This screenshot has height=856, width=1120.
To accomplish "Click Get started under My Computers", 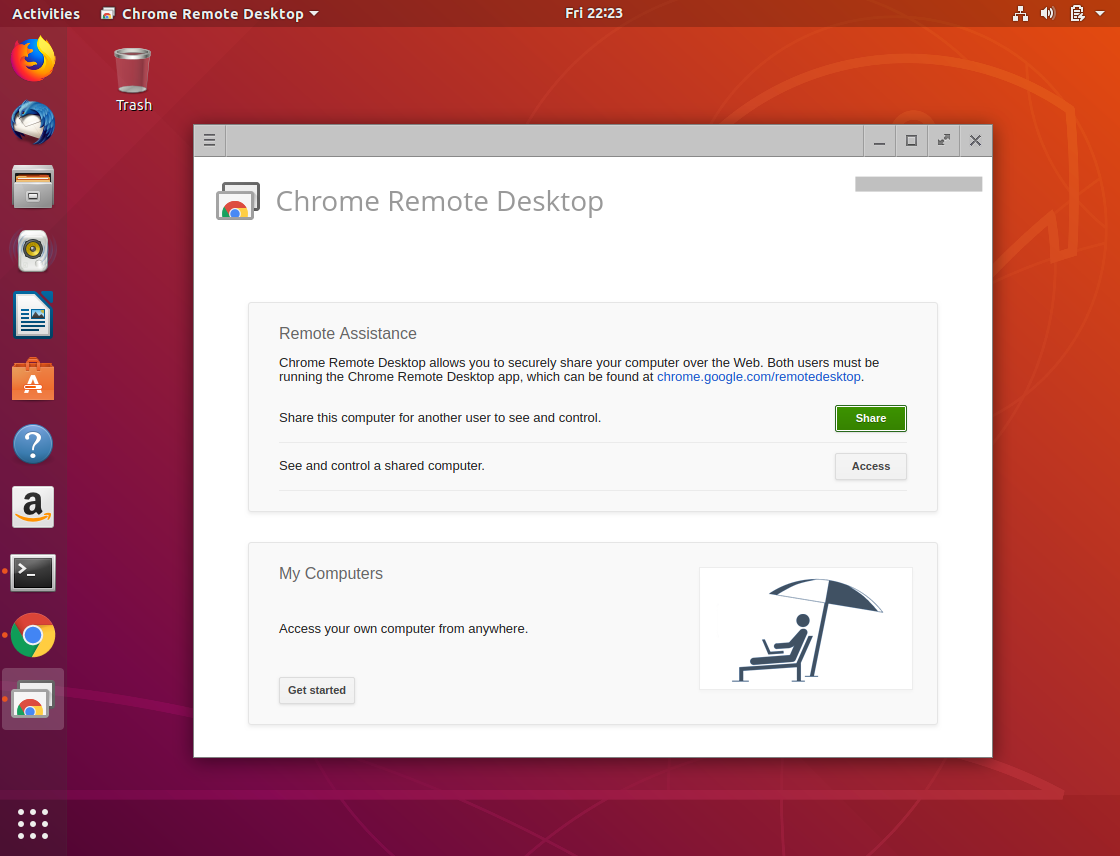I will click(316, 690).
